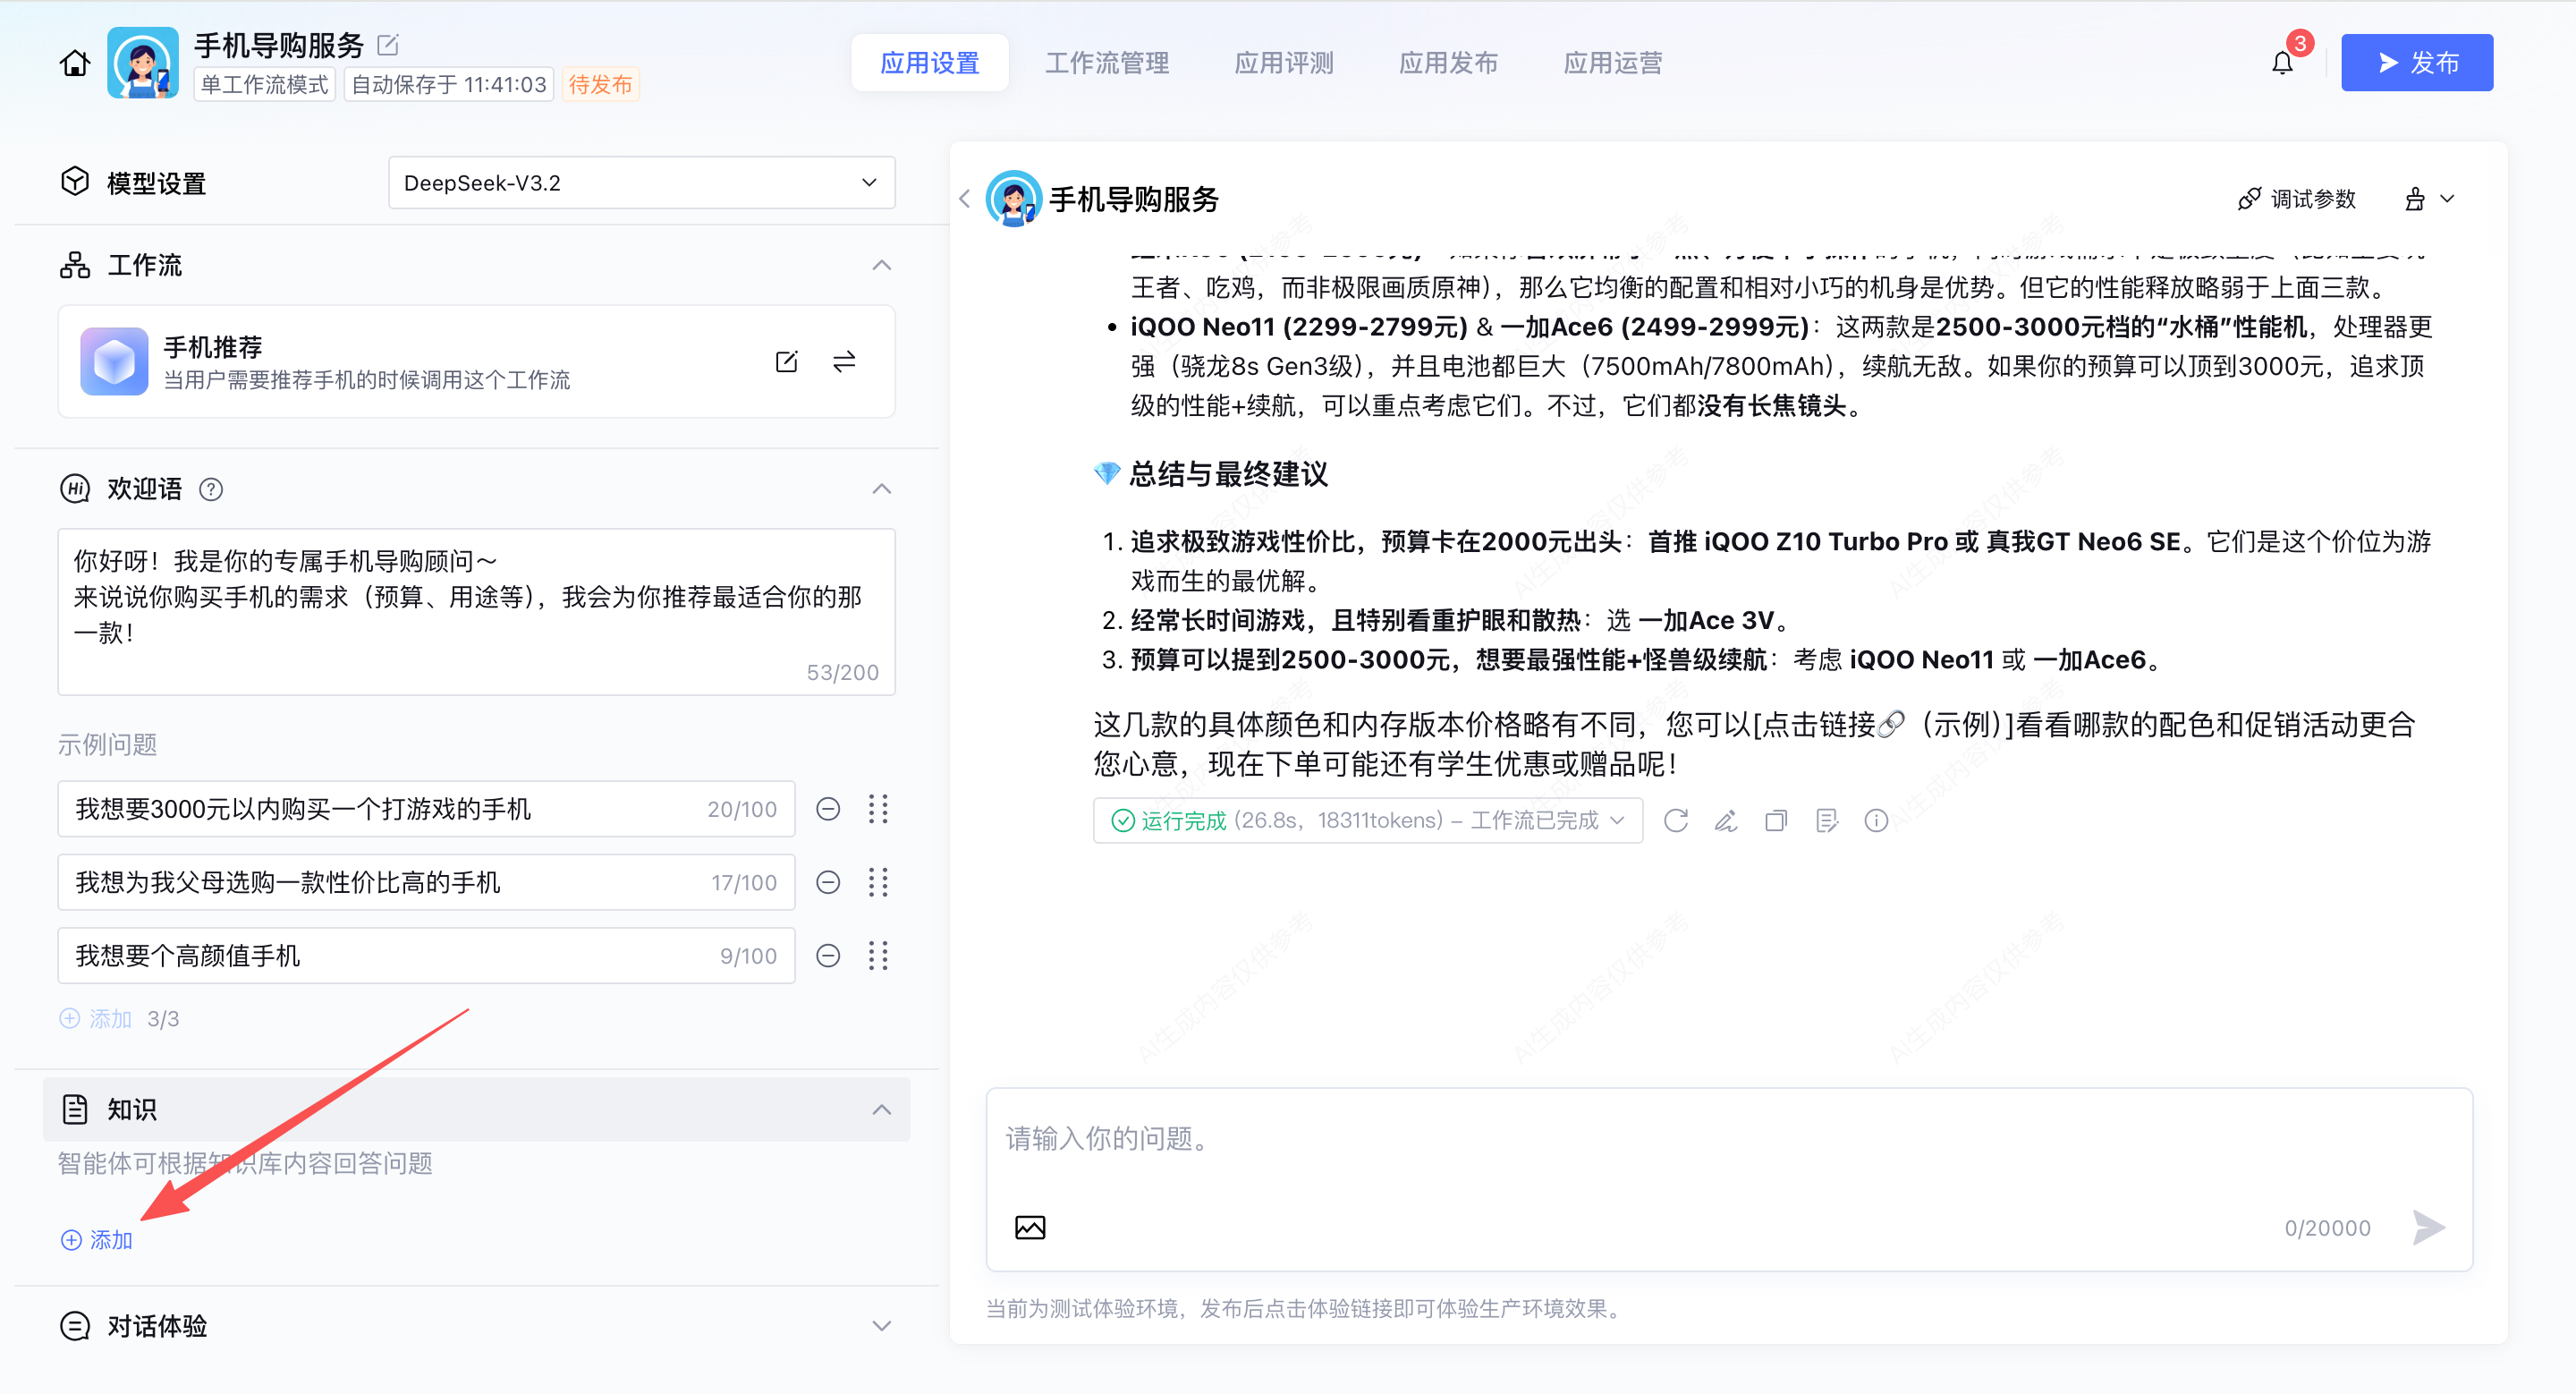
Task: Click the 单工作流模式 tag
Action: click(264, 84)
